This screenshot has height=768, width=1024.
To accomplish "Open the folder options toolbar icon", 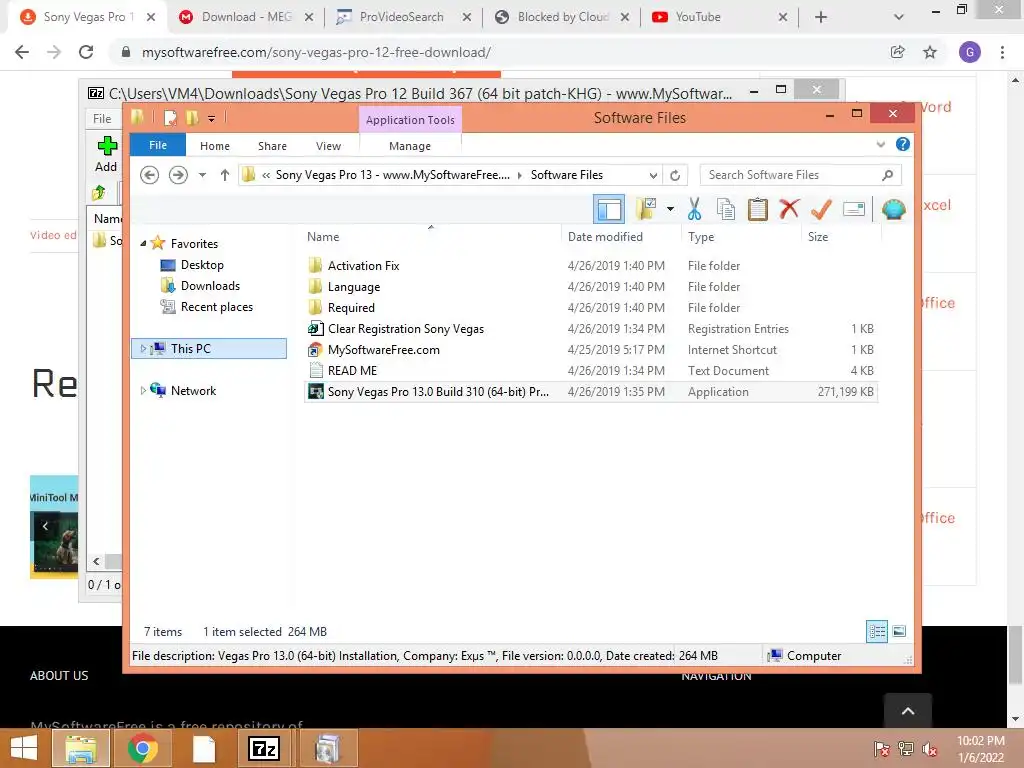I will (x=646, y=209).
